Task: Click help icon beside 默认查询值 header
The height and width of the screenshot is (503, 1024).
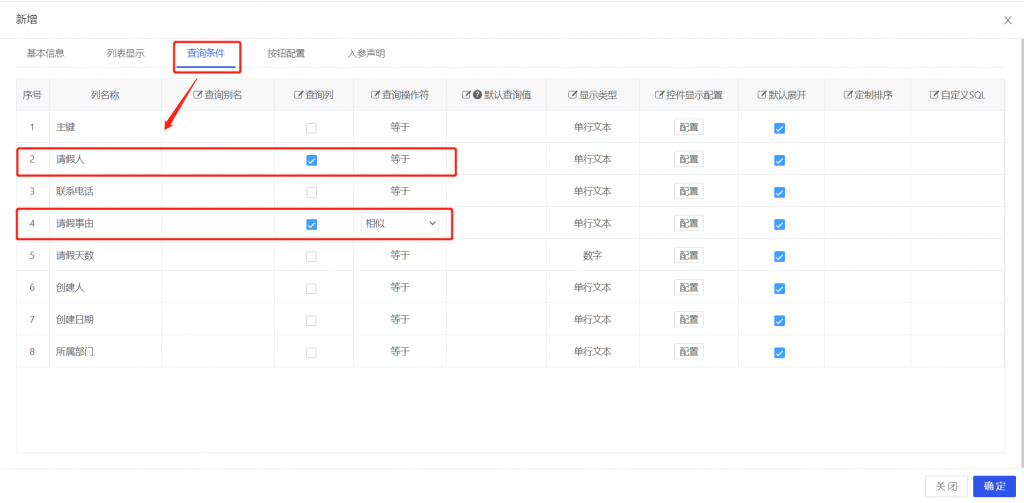Action: (x=477, y=95)
